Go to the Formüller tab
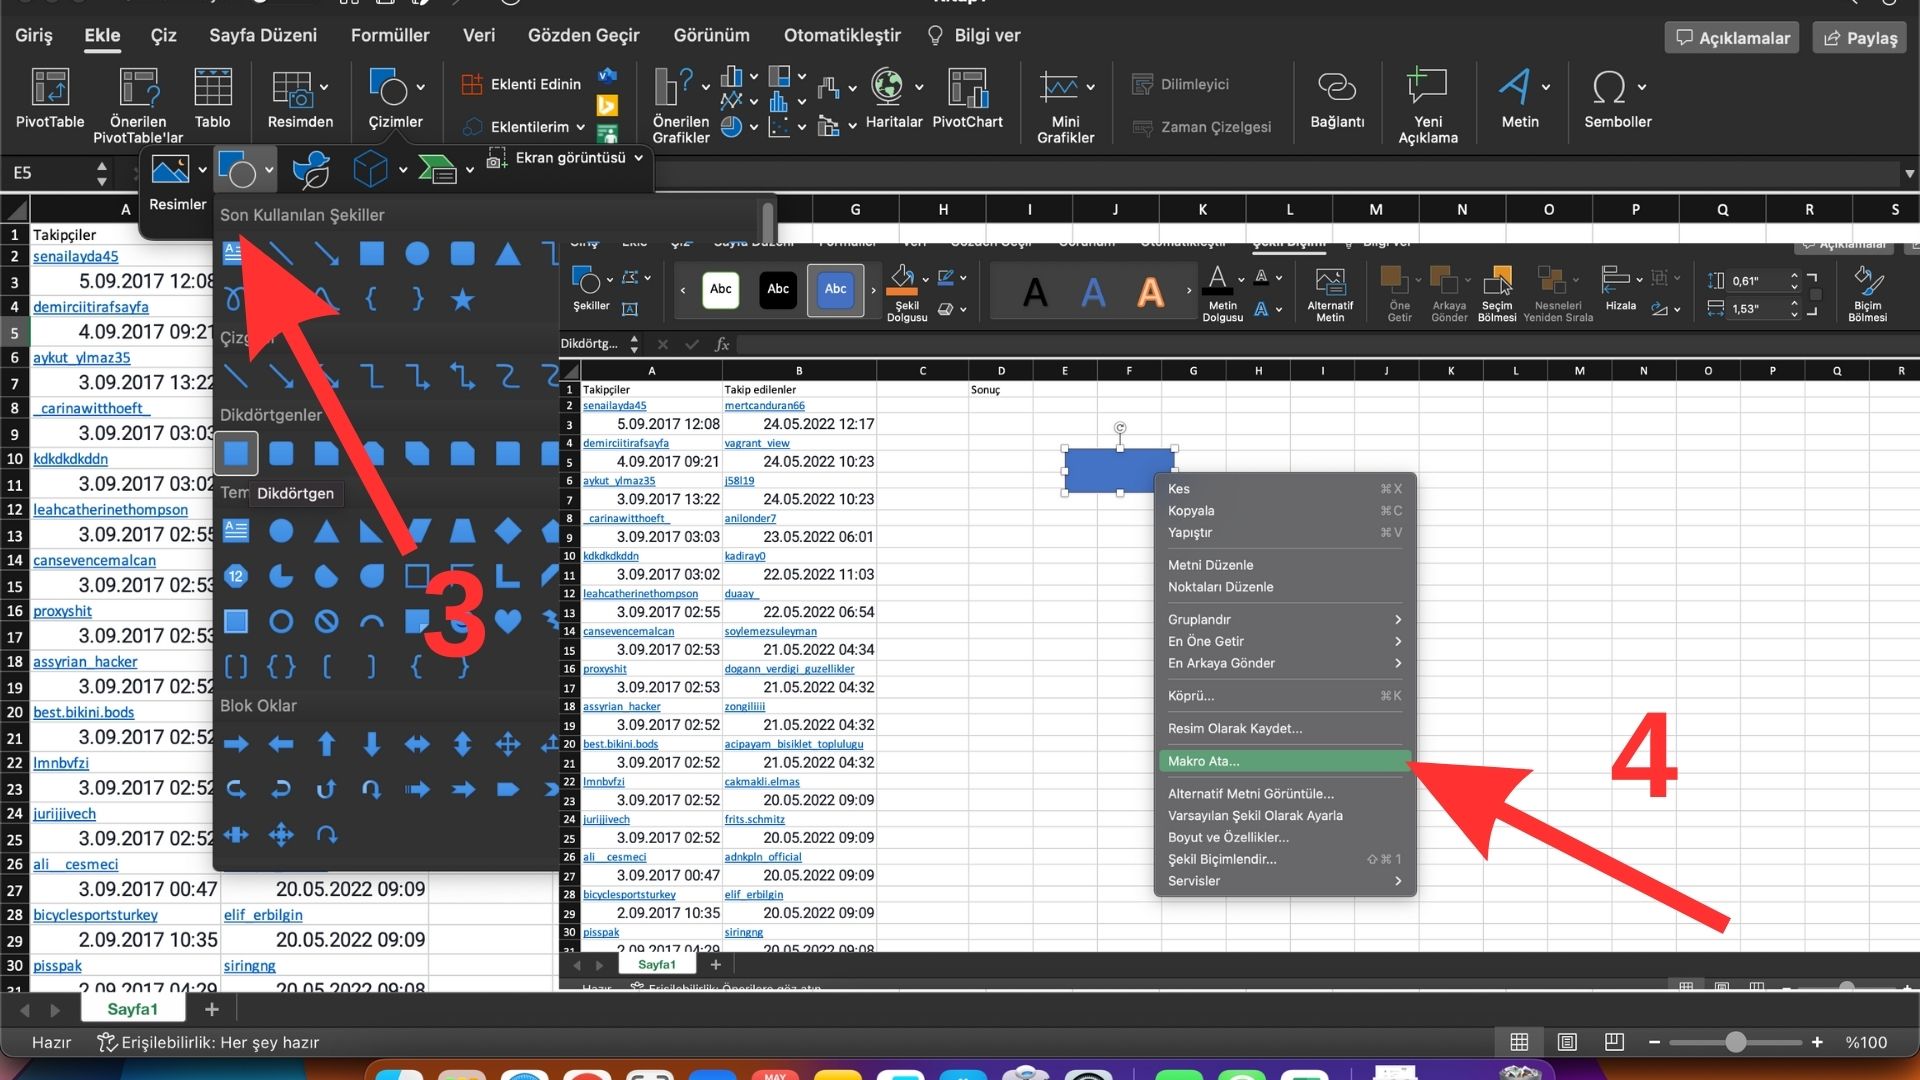This screenshot has height=1080, width=1920. 390,36
